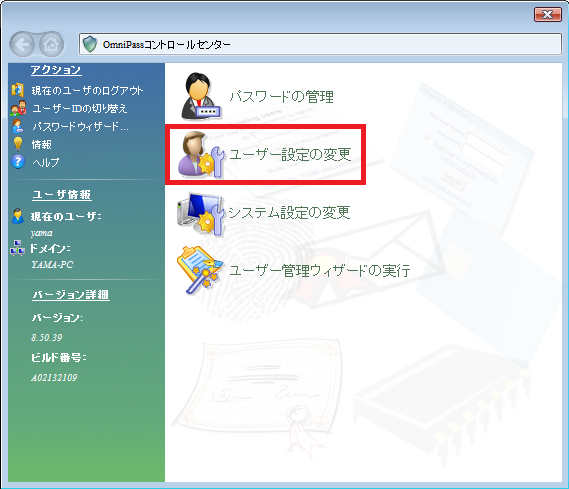Click the ユーザー設定の変更 wrench icon
Screen dimensions: 569x489
201,155
